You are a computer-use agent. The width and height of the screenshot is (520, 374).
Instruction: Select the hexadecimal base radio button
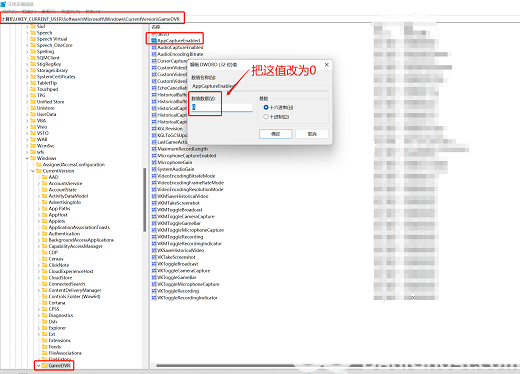click(x=266, y=107)
